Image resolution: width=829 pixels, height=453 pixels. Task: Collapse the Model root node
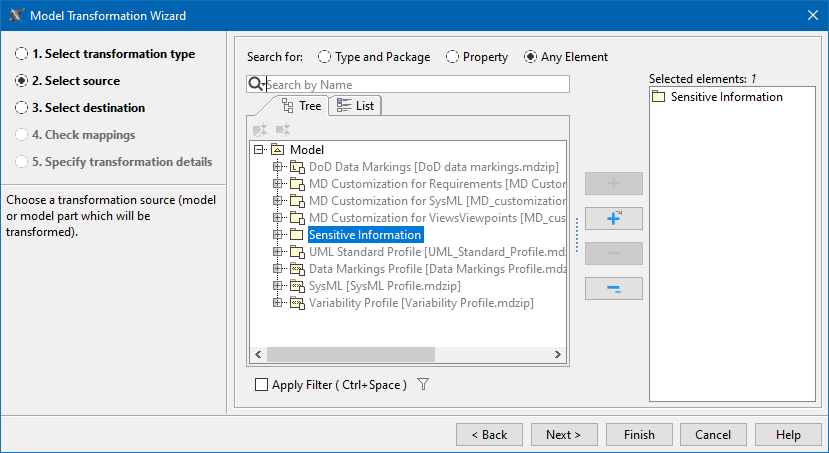pos(259,150)
